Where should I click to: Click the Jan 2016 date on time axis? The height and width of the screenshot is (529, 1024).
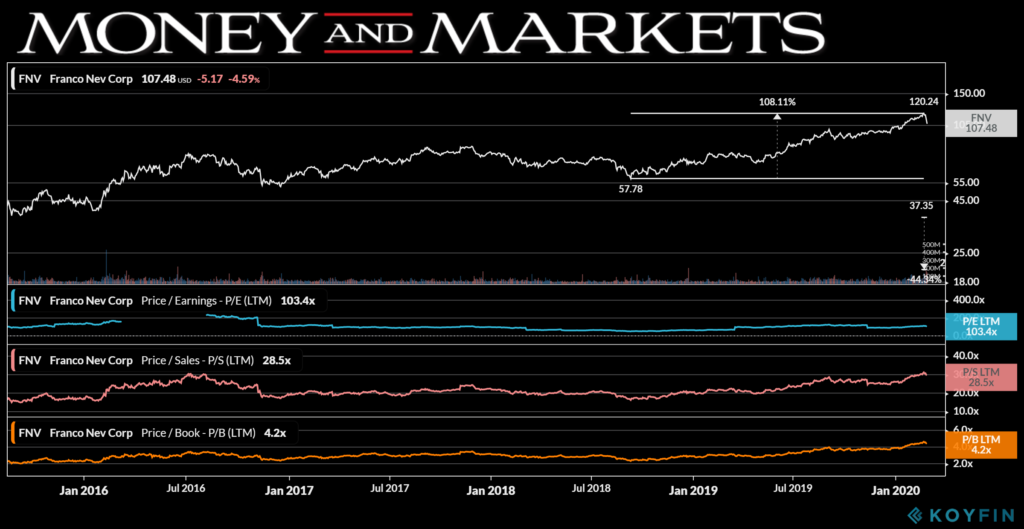coord(83,488)
